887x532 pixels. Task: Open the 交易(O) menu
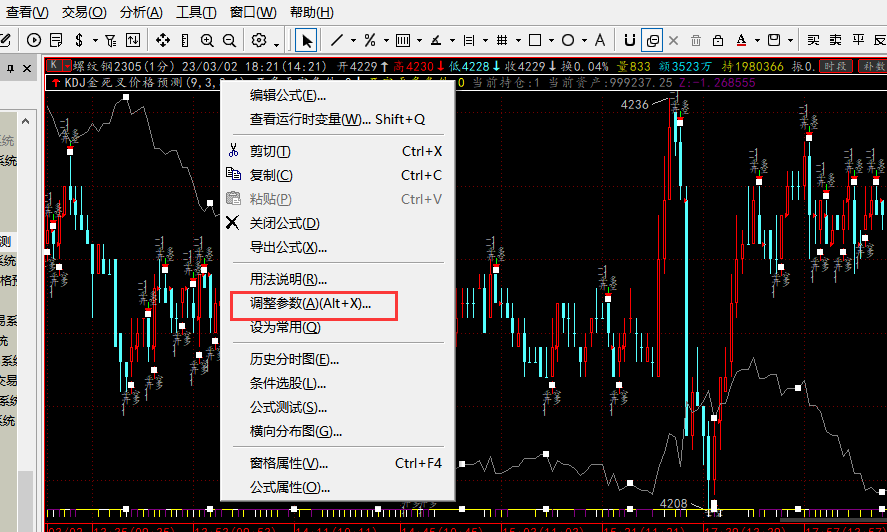pyautogui.click(x=84, y=12)
